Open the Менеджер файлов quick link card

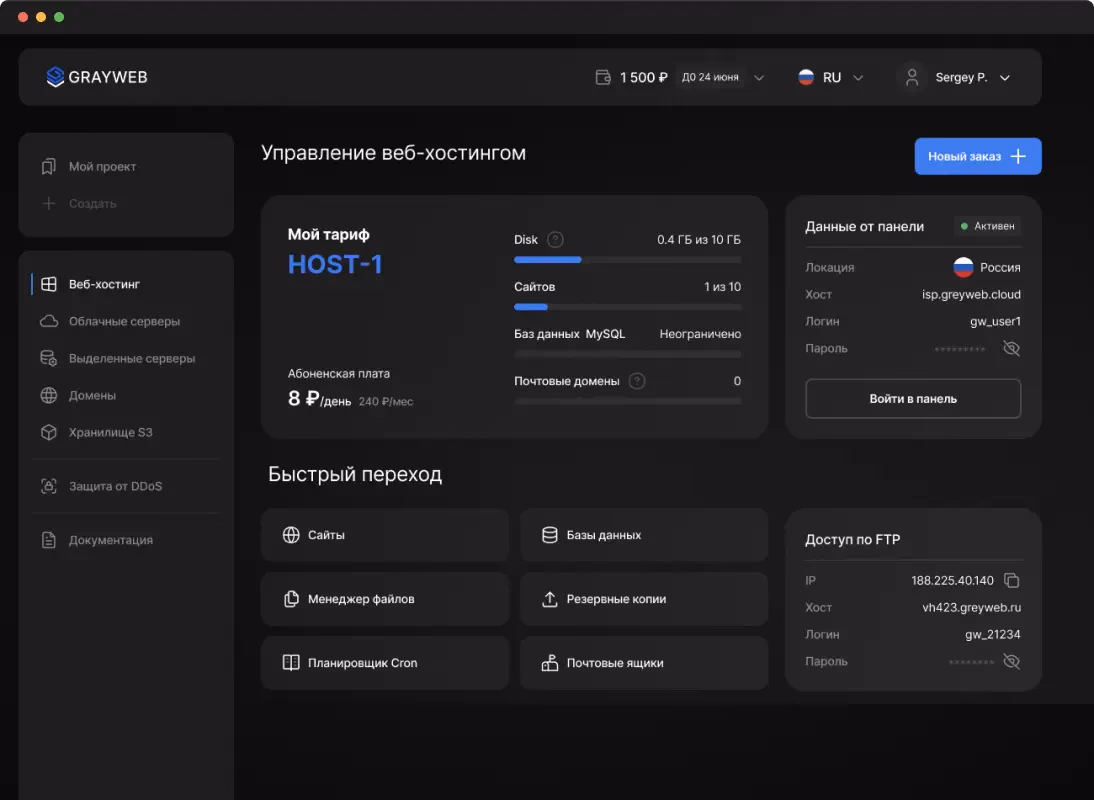[x=385, y=599]
